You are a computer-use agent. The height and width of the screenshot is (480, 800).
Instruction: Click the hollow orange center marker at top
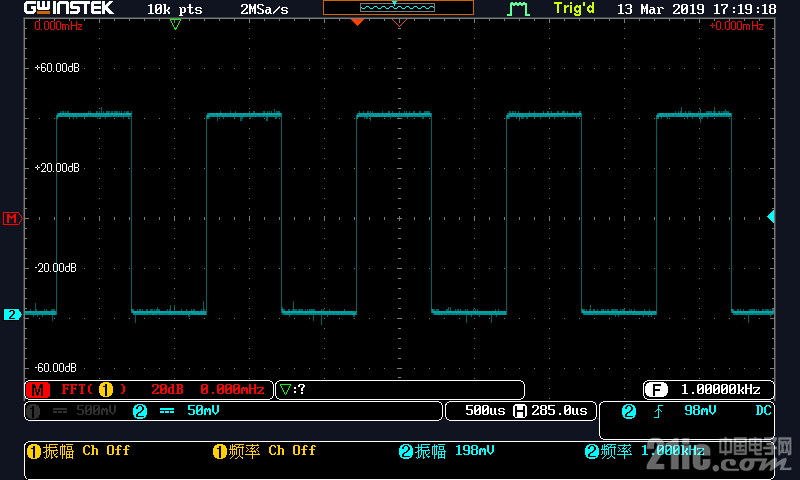(x=399, y=22)
